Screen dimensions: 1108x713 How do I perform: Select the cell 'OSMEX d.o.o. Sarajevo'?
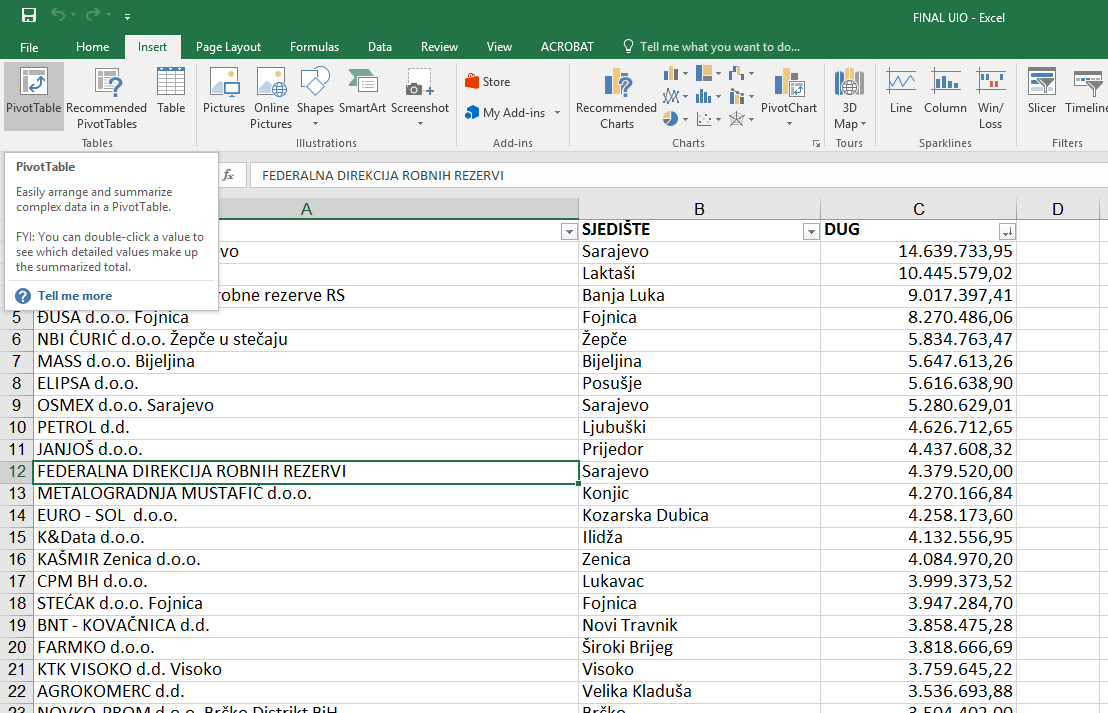pos(305,406)
